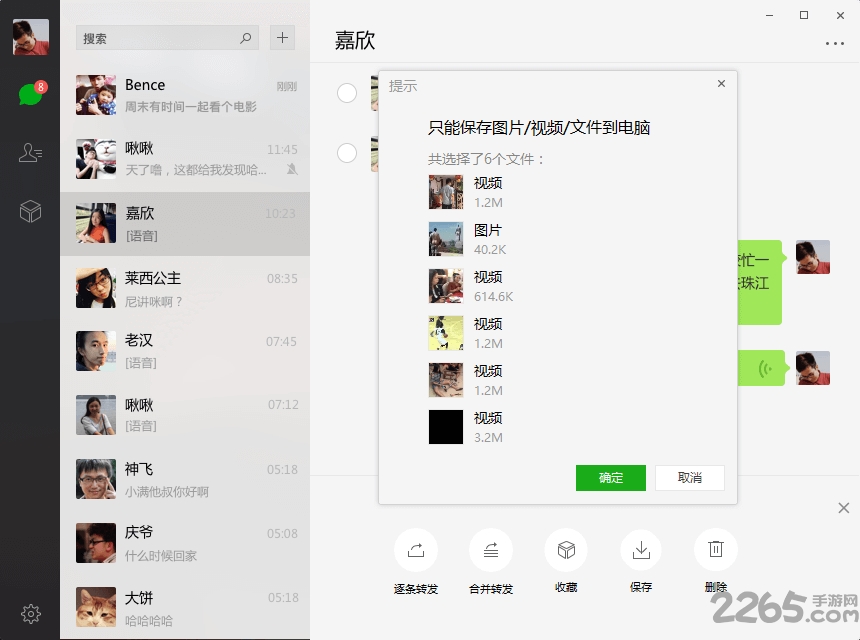Open the Collections box icon in sidebar
The image size is (860, 640).
click(x=29, y=211)
